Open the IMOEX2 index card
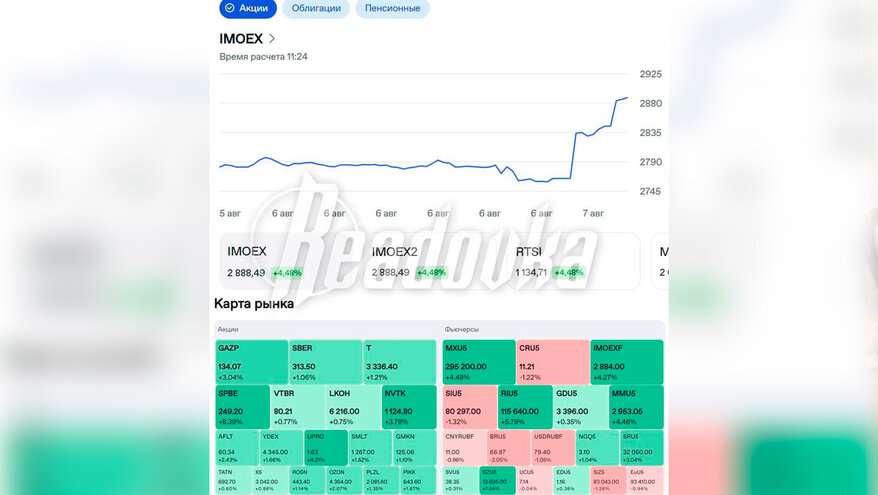Screen dimensions: 878x495 [x=430, y=261]
